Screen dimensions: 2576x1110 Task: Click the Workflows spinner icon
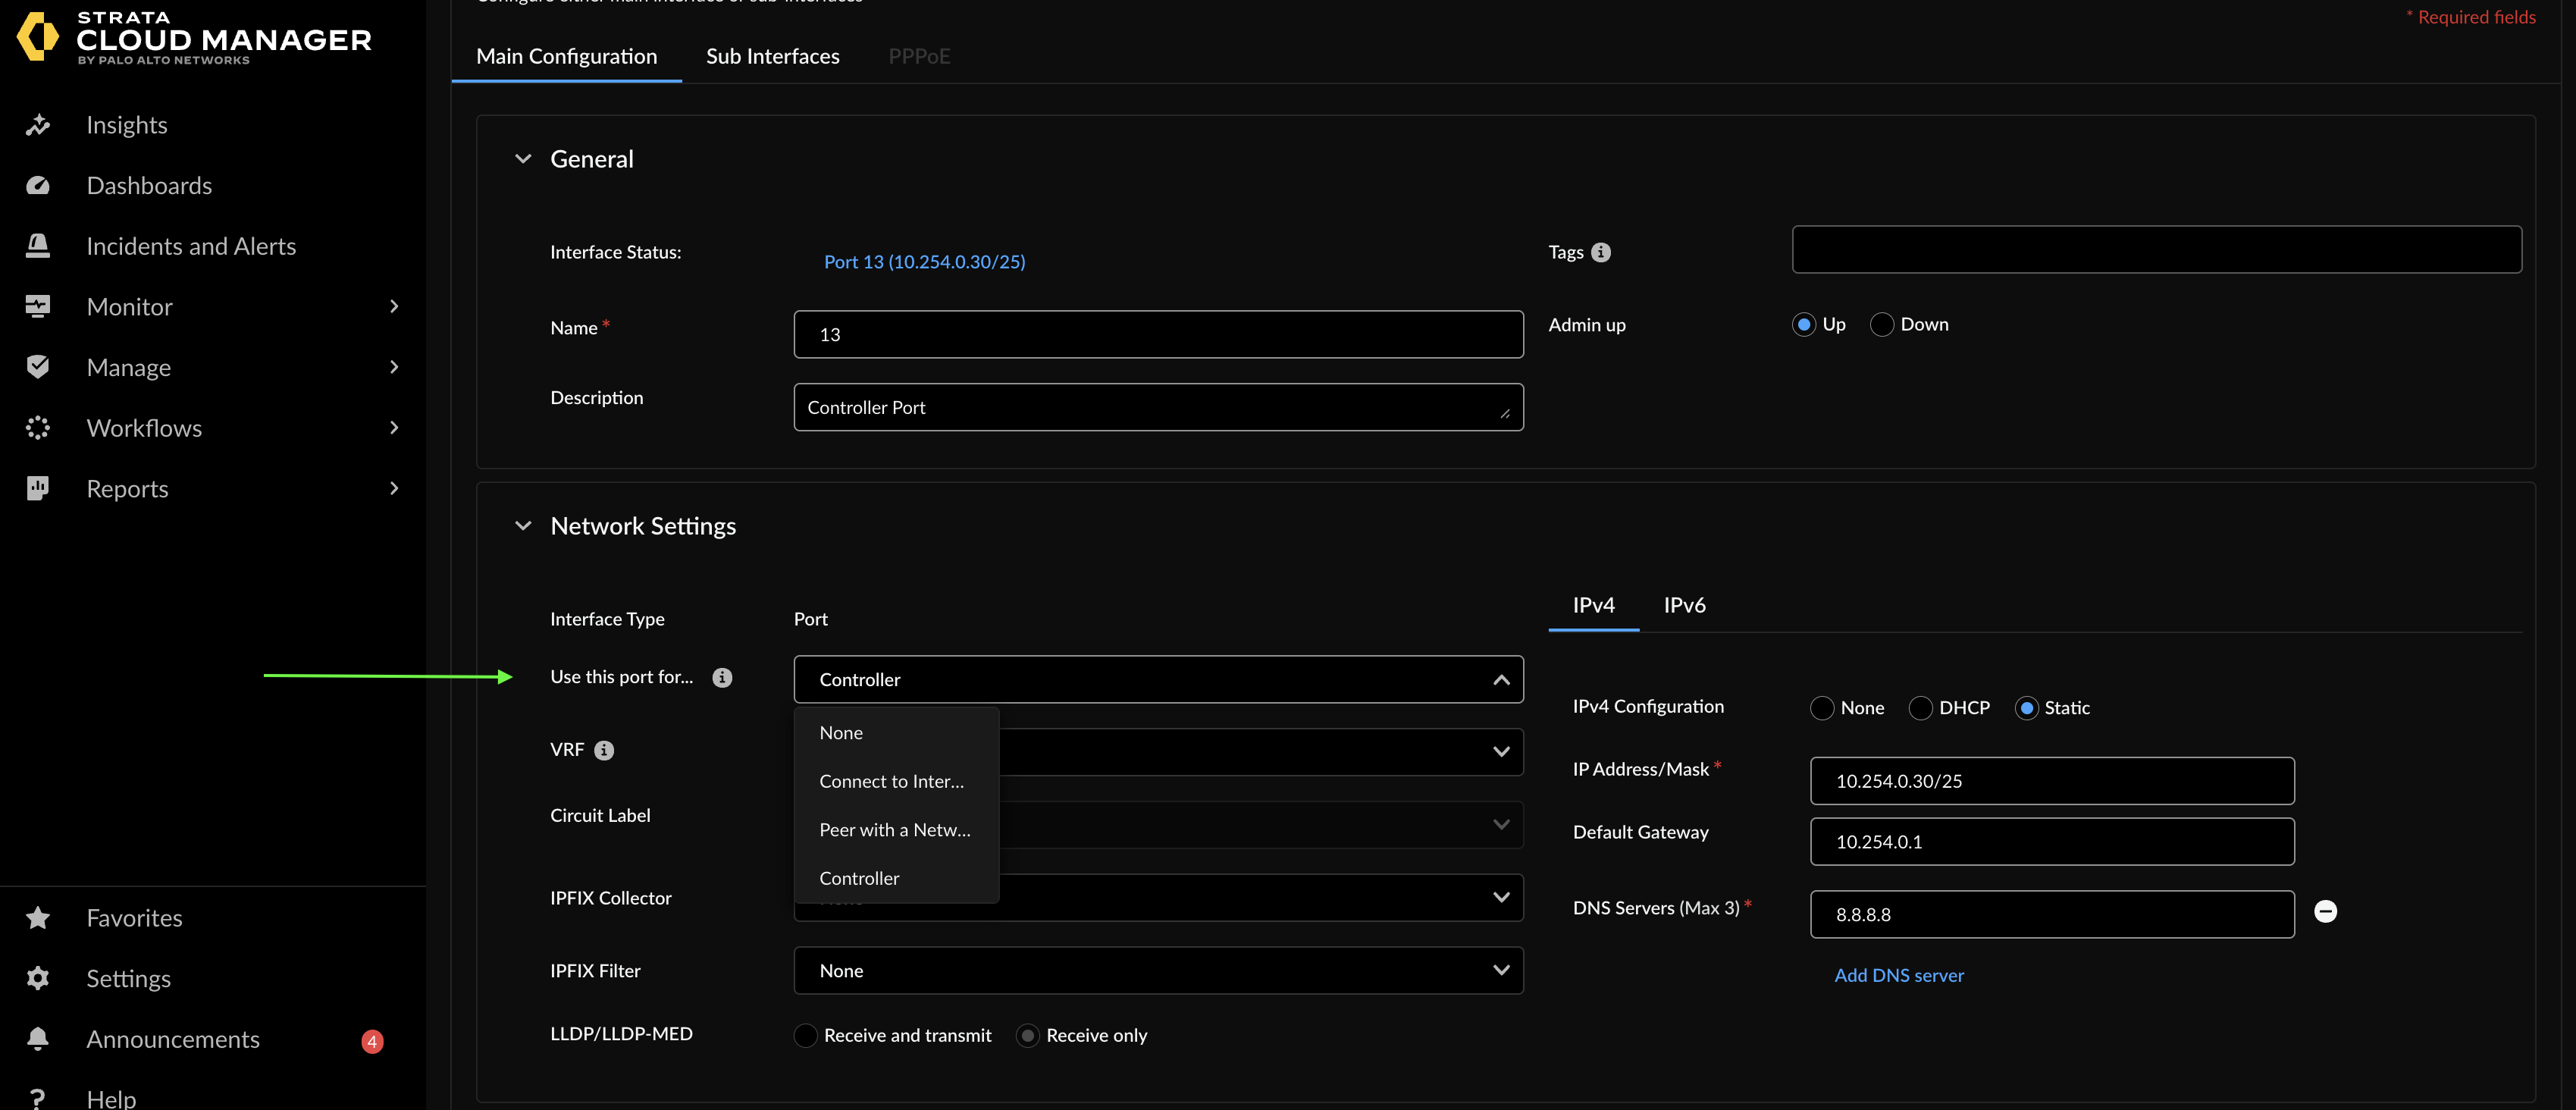[38, 428]
